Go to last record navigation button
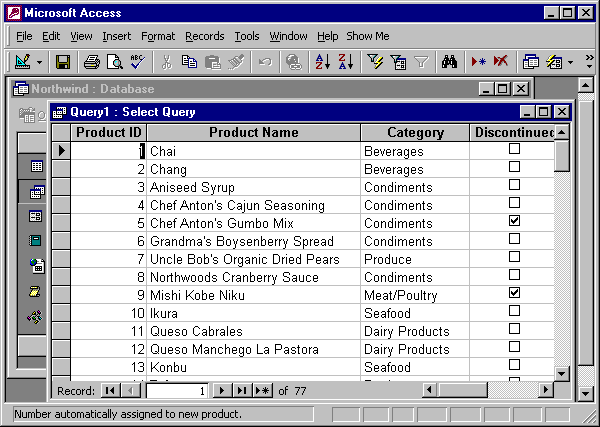This screenshot has height=427, width=600. (242, 391)
